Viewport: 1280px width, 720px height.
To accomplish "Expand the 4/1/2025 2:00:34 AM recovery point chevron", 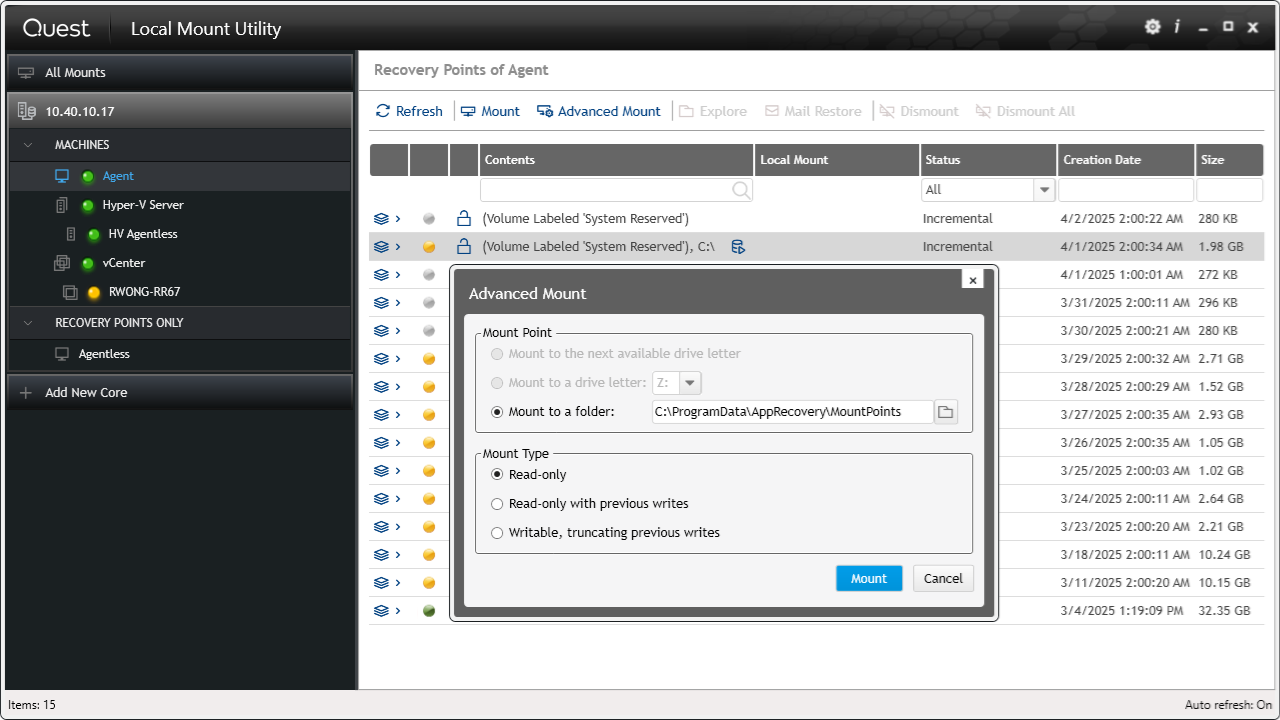I will pos(398,247).
